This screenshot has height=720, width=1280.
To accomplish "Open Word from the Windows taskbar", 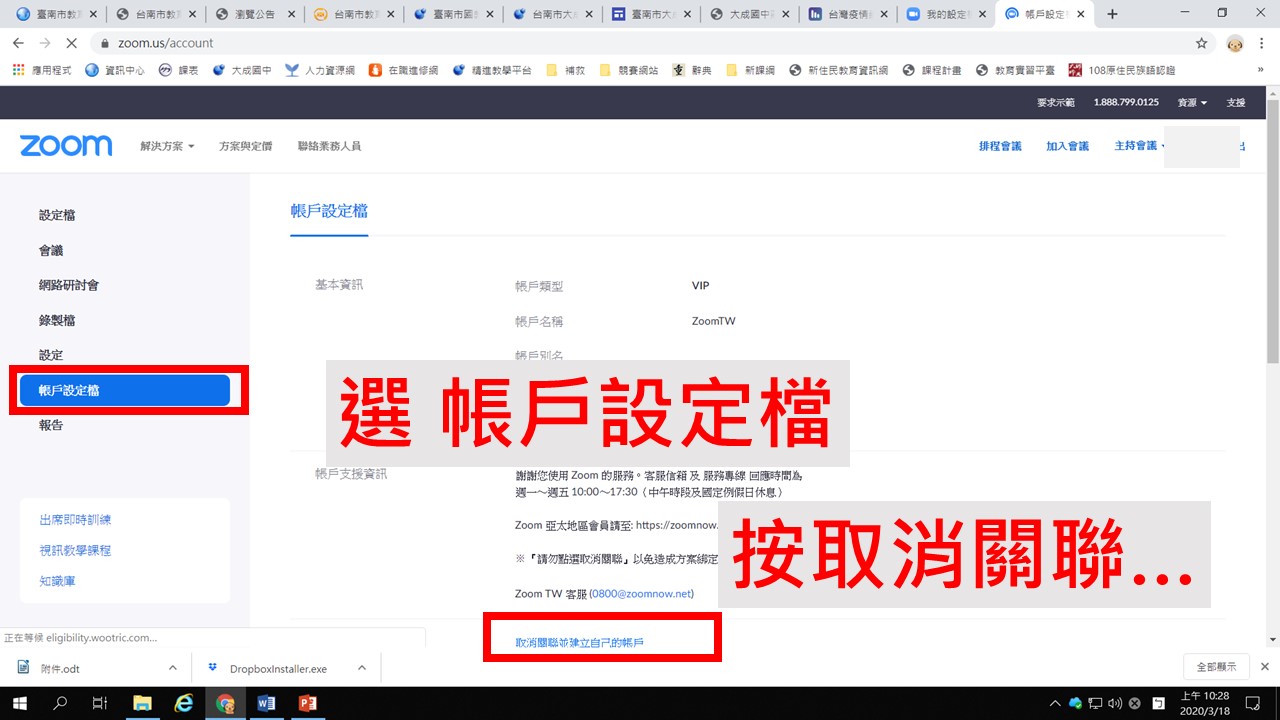I will pyautogui.click(x=266, y=703).
